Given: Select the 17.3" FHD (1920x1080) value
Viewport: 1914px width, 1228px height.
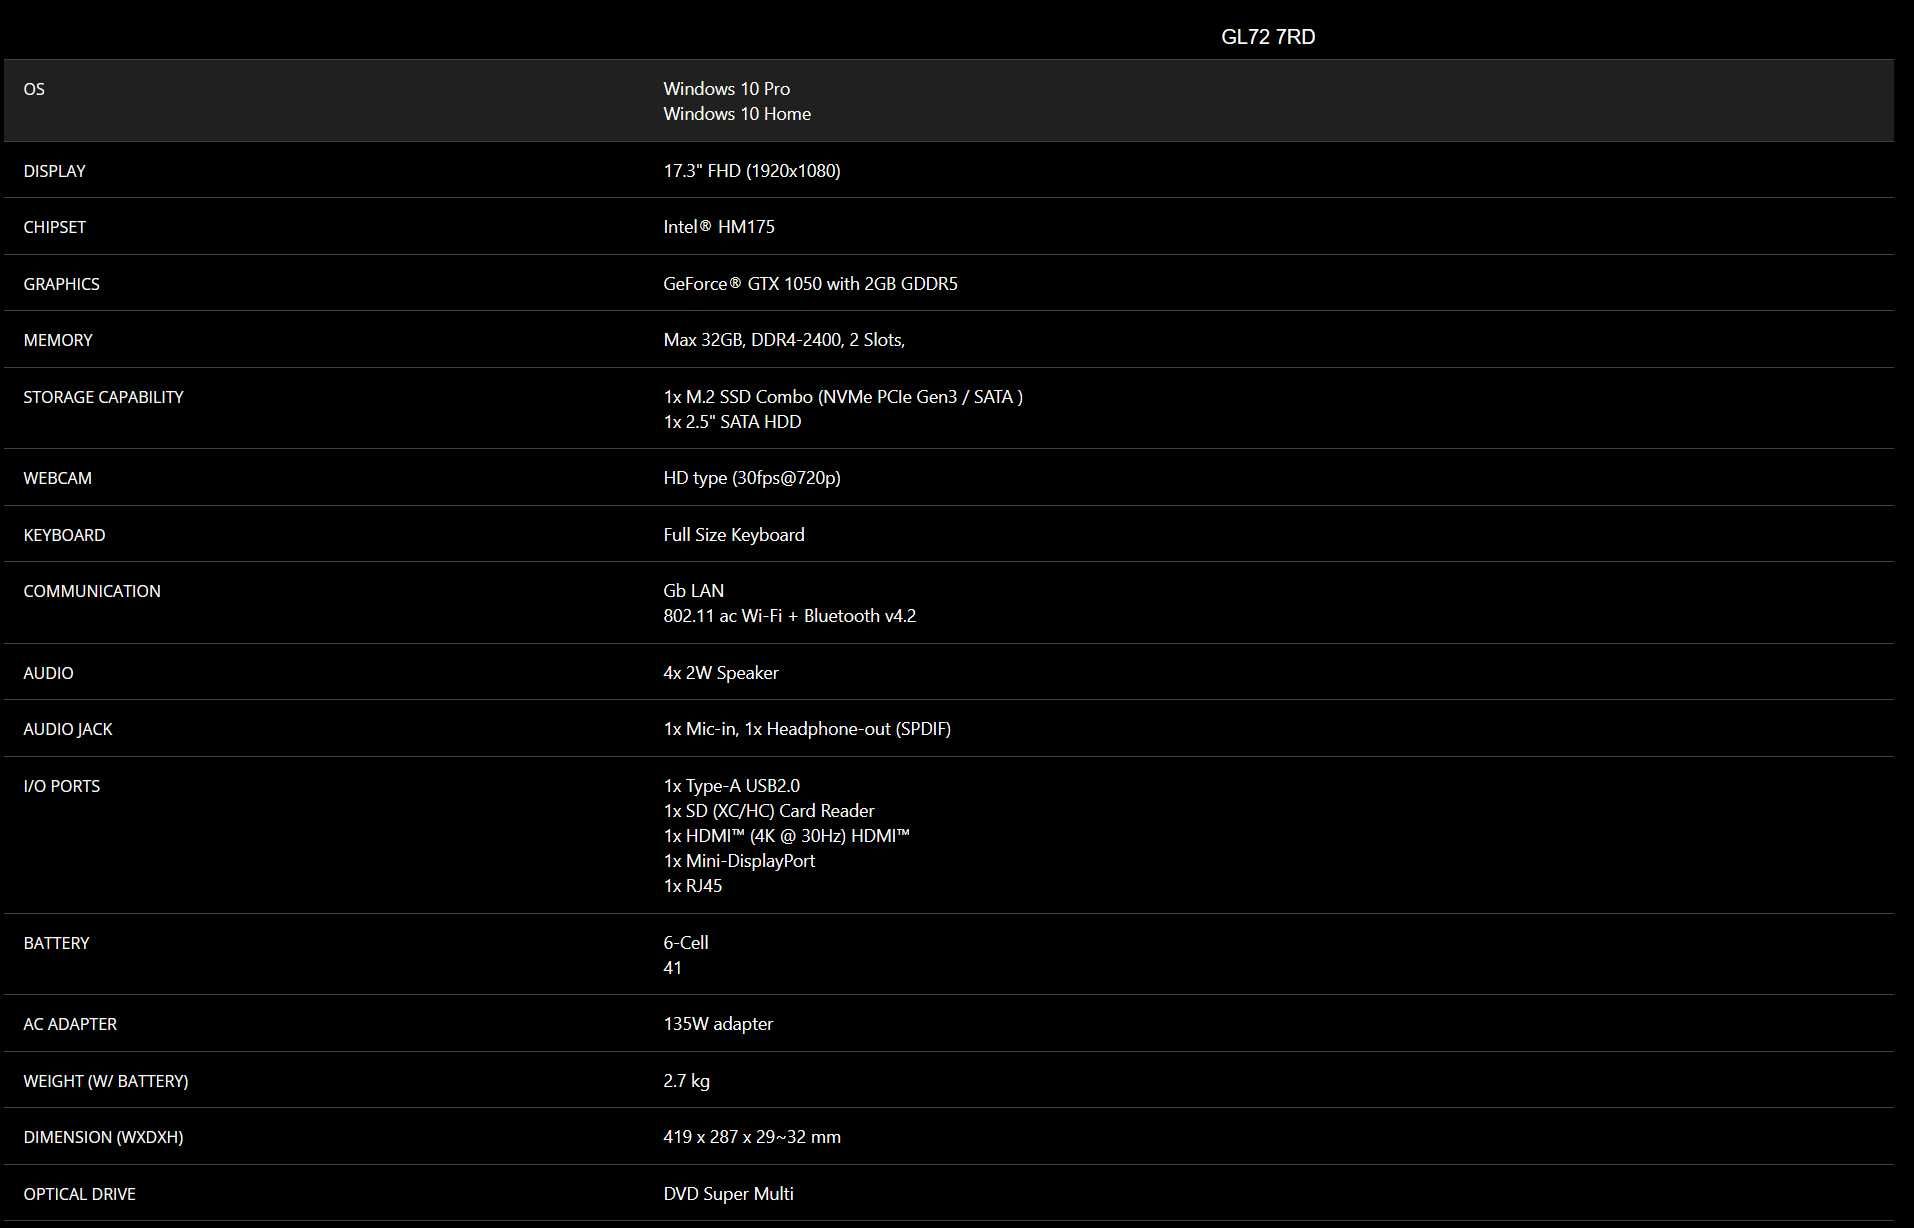Looking at the screenshot, I should pos(752,171).
